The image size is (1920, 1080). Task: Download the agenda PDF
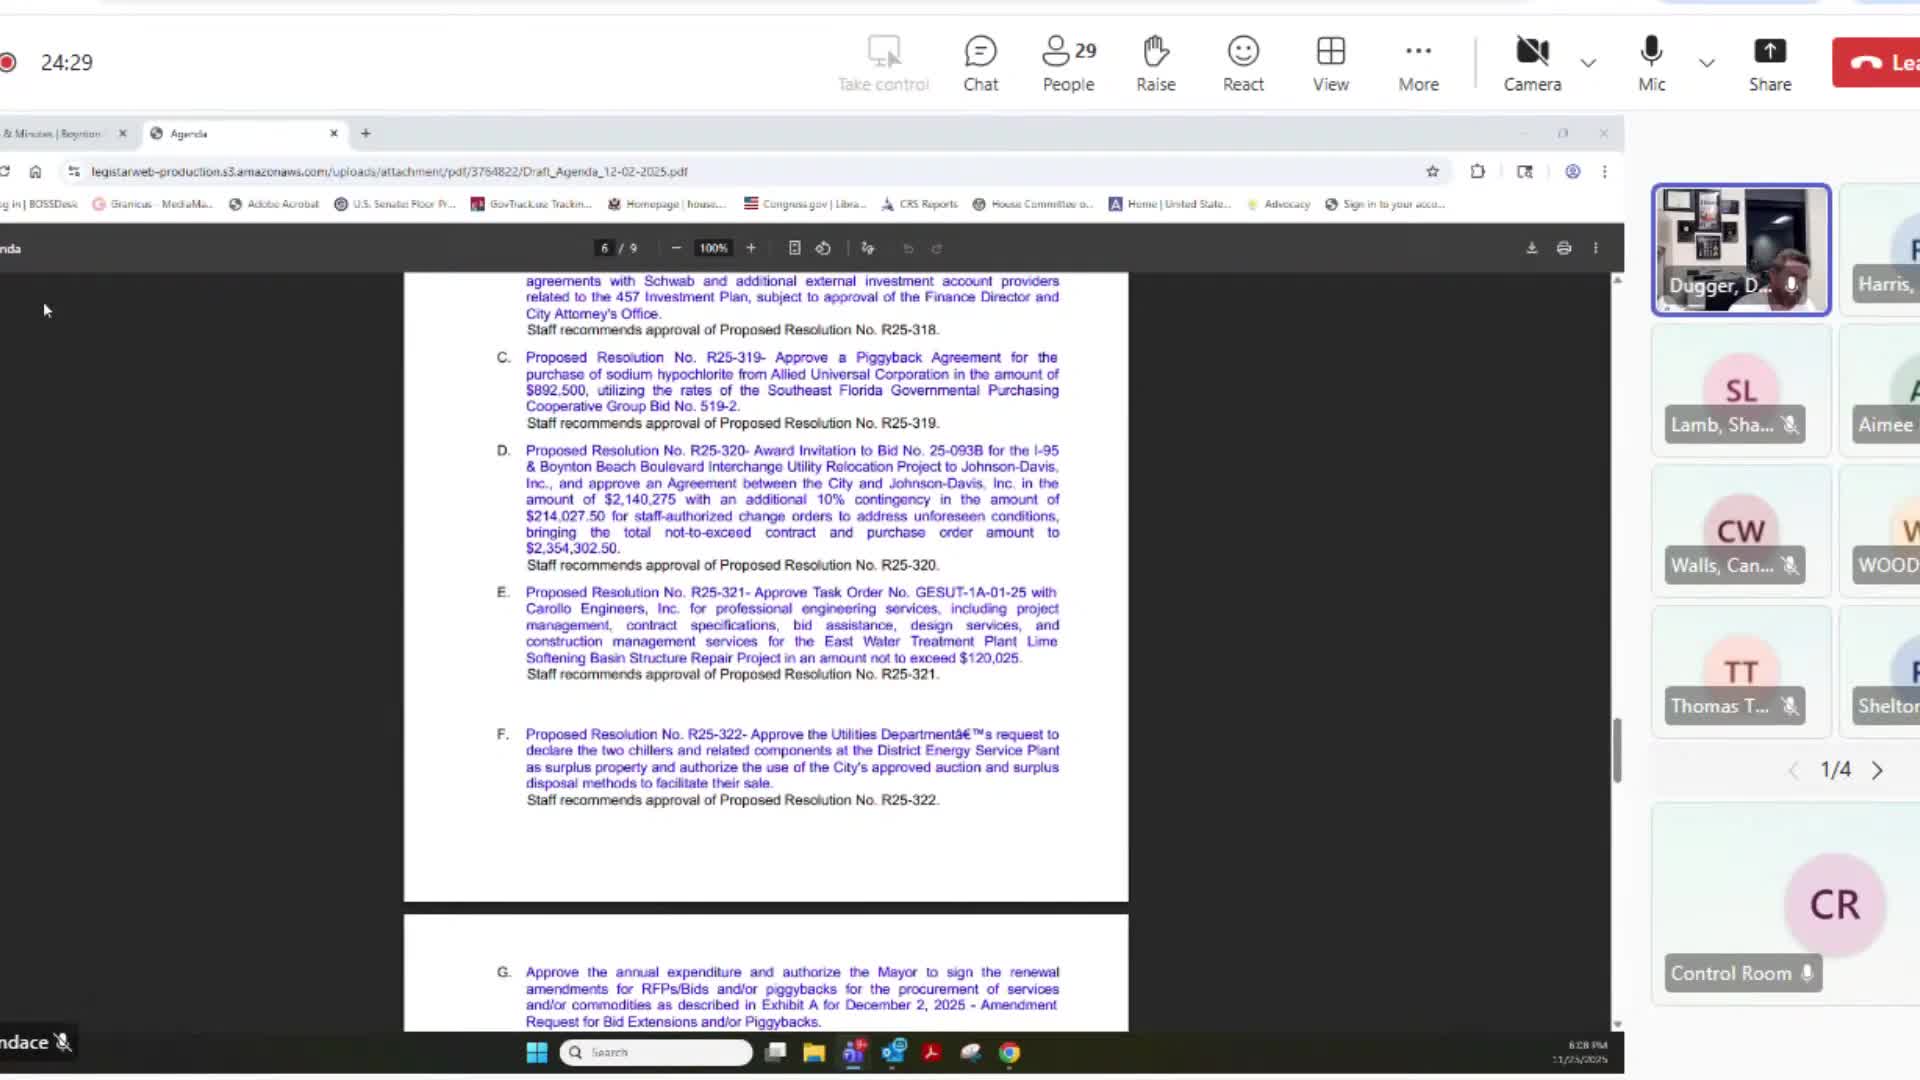(1531, 248)
